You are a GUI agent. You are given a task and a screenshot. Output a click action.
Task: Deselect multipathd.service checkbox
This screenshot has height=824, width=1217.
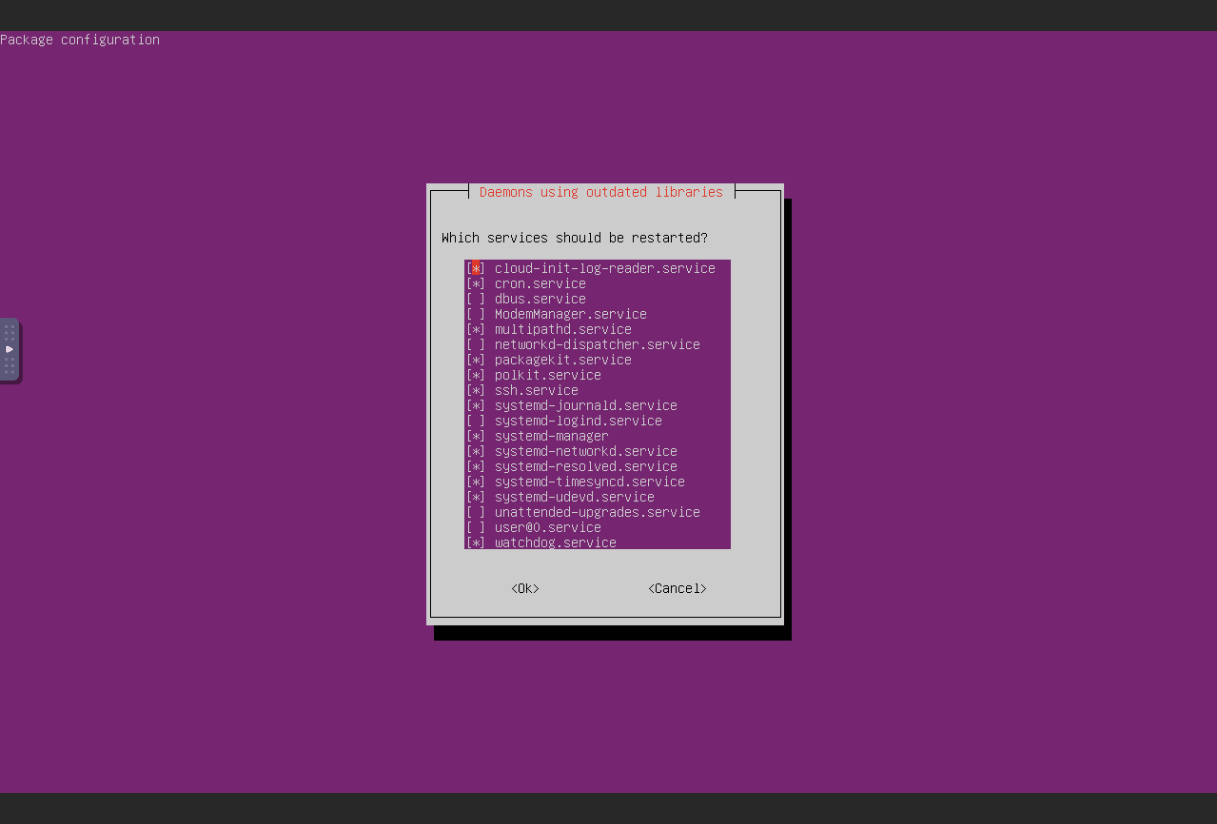(476, 329)
